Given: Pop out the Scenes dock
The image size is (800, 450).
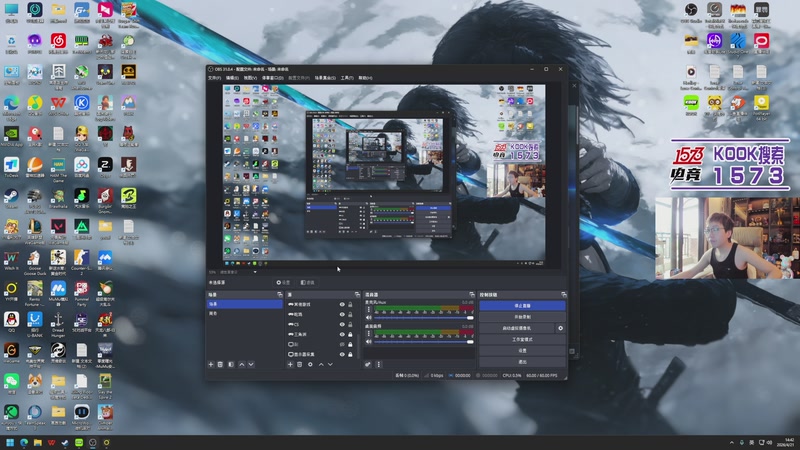Looking at the screenshot, I should [x=280, y=294].
